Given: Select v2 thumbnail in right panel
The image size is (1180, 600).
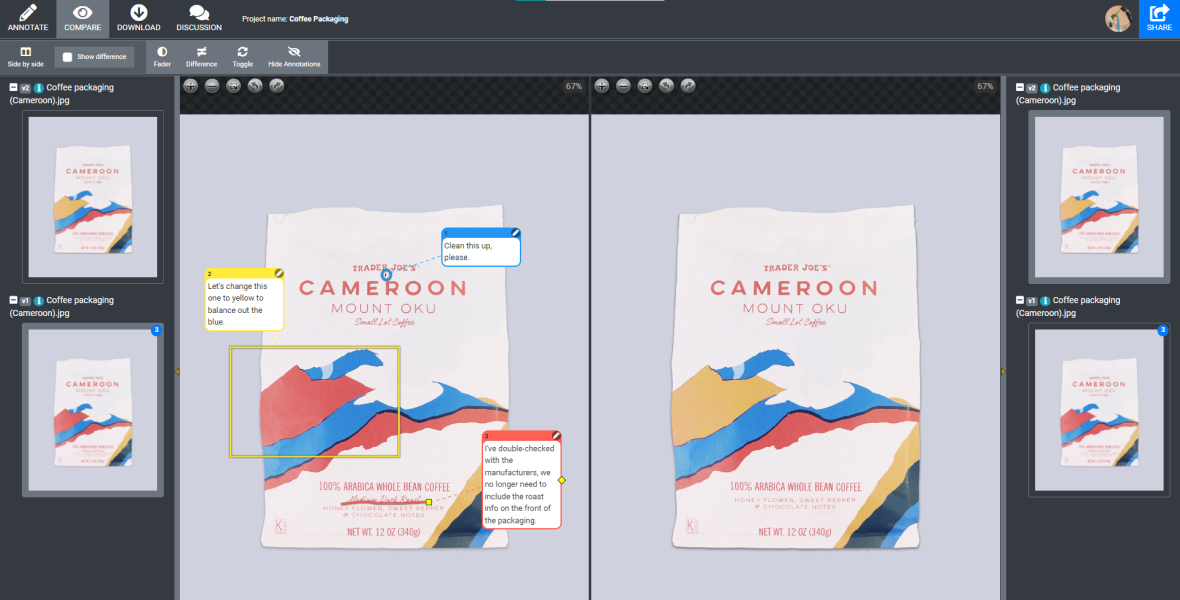Looking at the screenshot, I should click(x=1099, y=196).
